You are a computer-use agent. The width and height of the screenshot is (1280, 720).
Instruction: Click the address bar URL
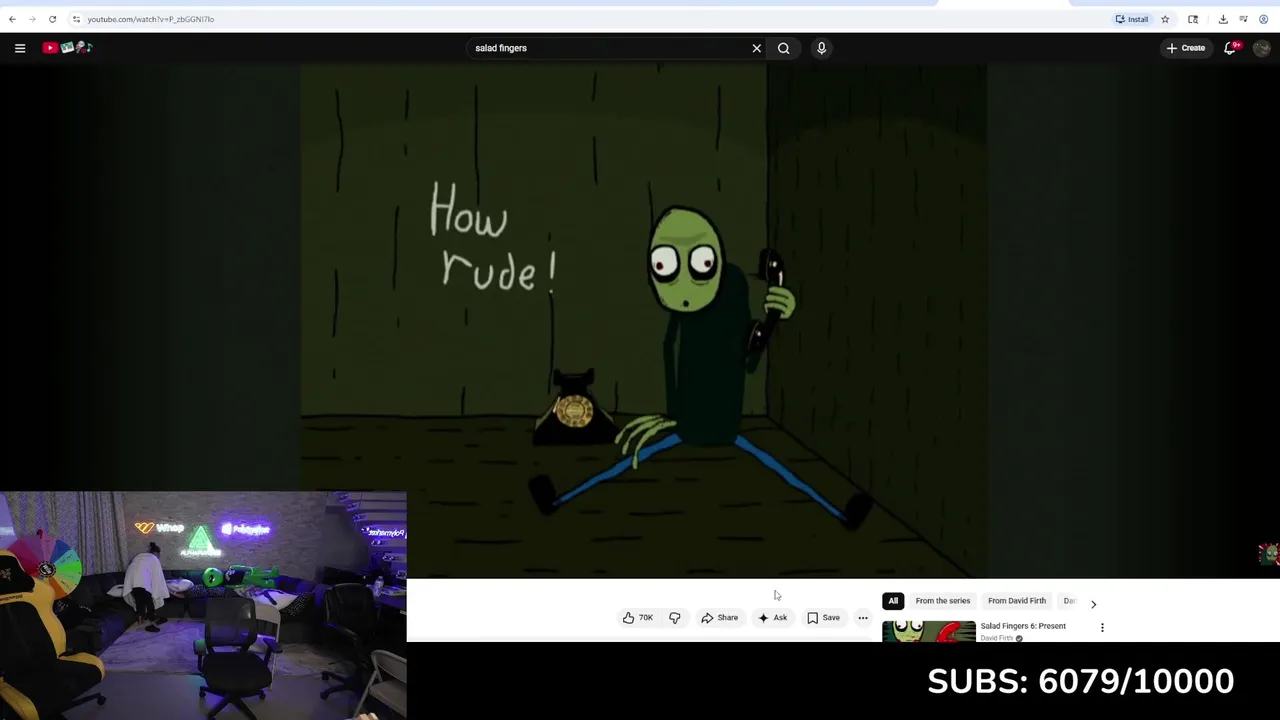[150, 19]
